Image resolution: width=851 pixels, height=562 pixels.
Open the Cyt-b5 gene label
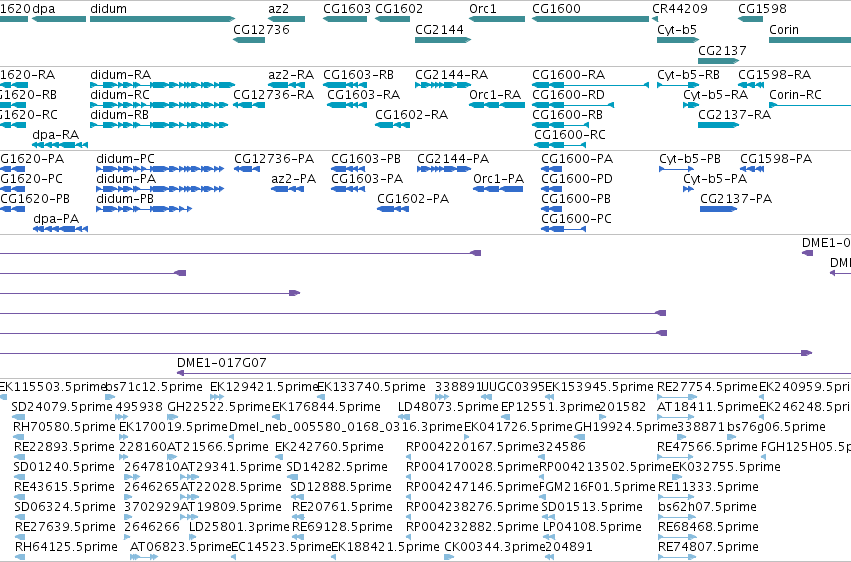coord(677,30)
